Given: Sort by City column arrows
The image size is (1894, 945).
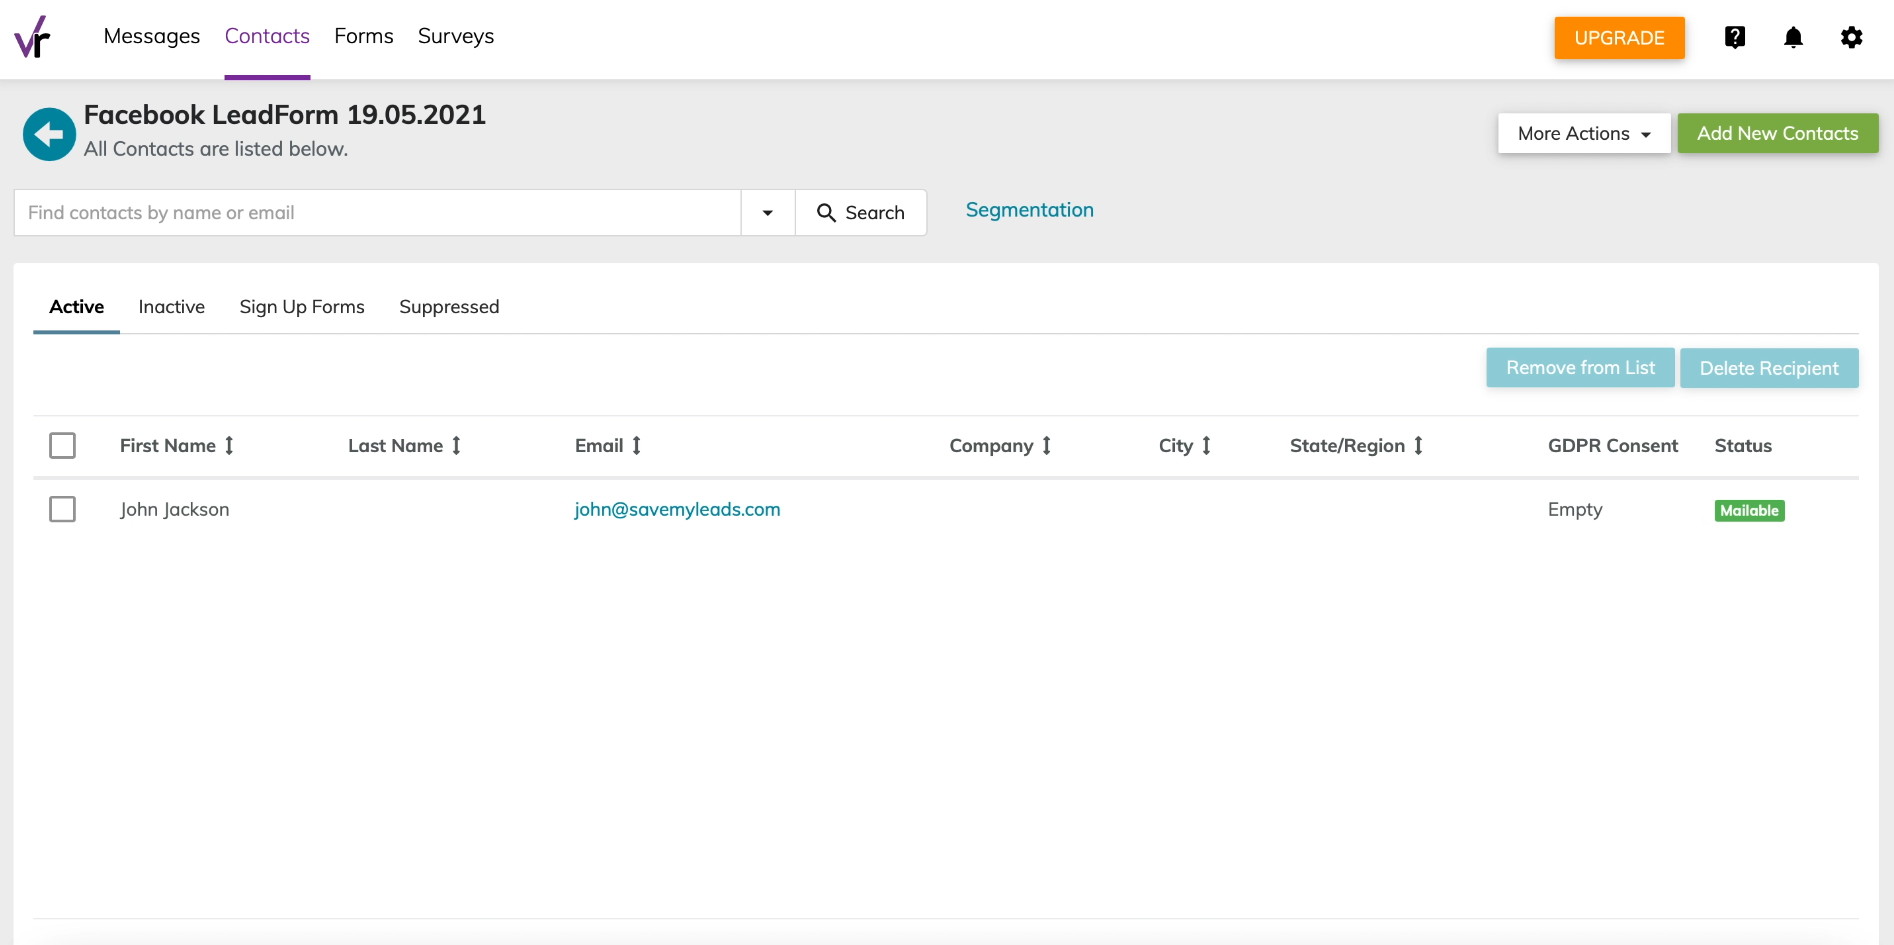Looking at the screenshot, I should point(1206,446).
